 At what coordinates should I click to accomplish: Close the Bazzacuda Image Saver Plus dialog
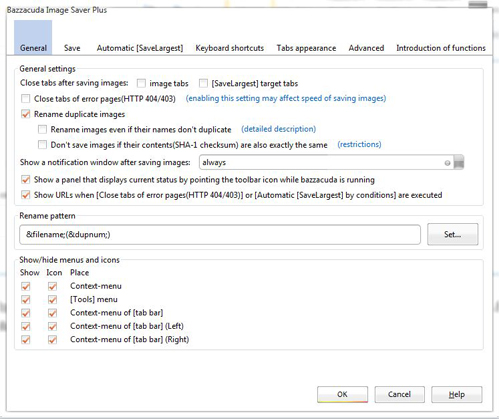[478, 4]
